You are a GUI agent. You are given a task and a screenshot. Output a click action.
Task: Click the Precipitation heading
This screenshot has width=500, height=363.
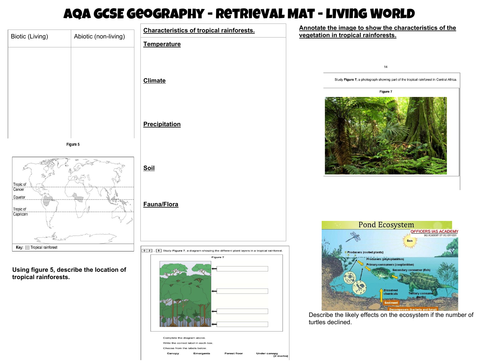(x=162, y=124)
